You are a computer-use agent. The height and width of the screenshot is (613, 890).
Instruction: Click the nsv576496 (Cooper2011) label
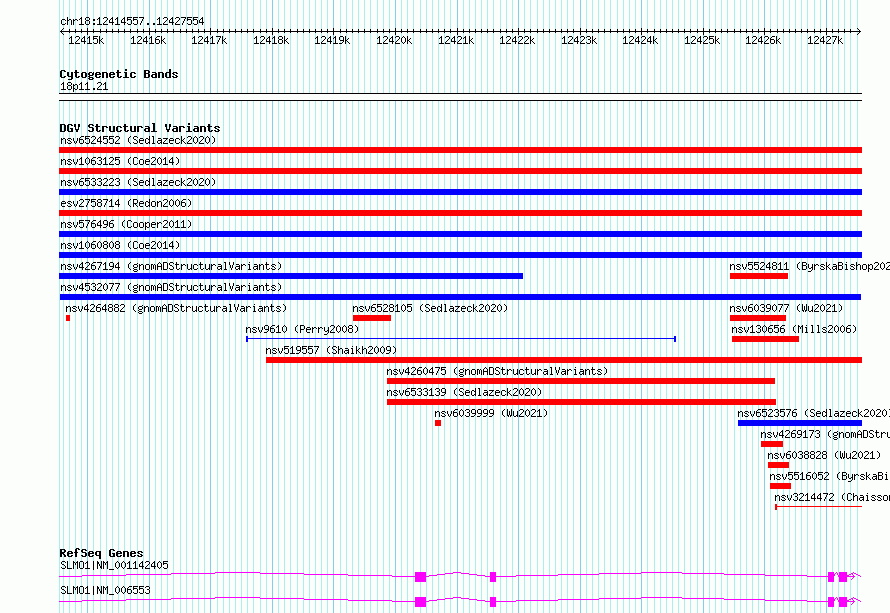point(126,224)
